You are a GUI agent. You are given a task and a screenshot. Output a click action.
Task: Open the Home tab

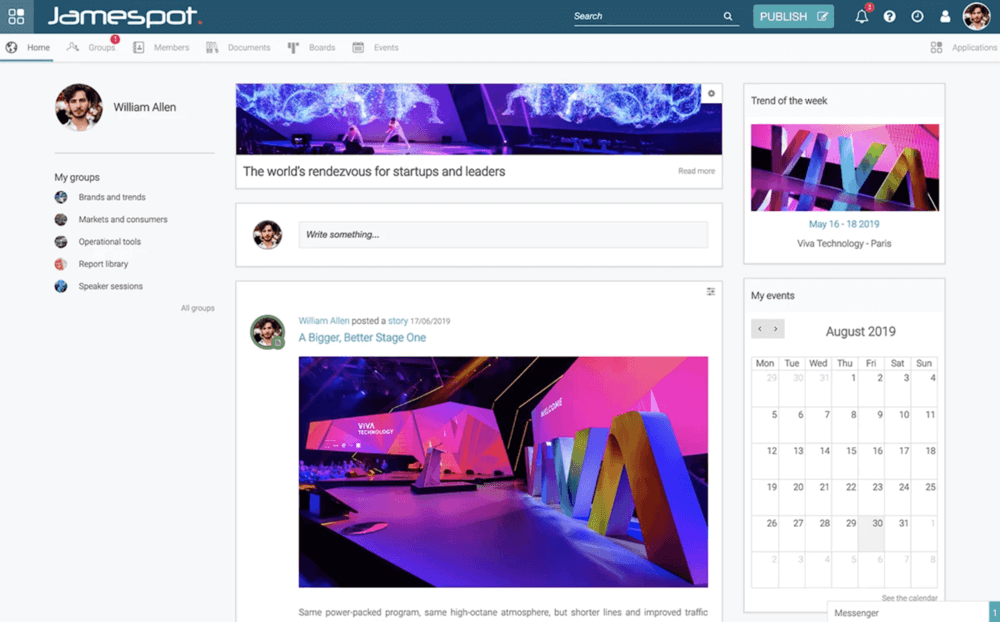27,47
